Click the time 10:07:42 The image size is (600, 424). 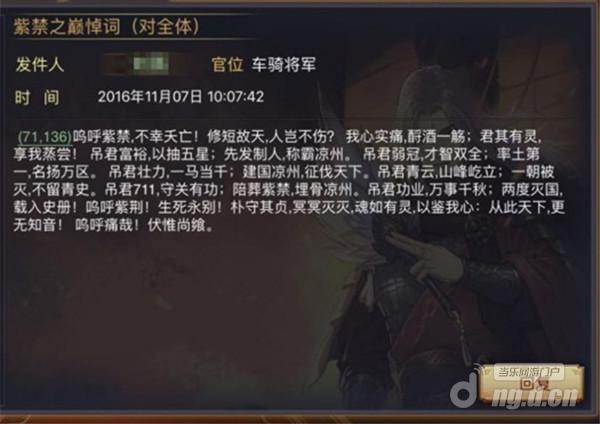236,96
